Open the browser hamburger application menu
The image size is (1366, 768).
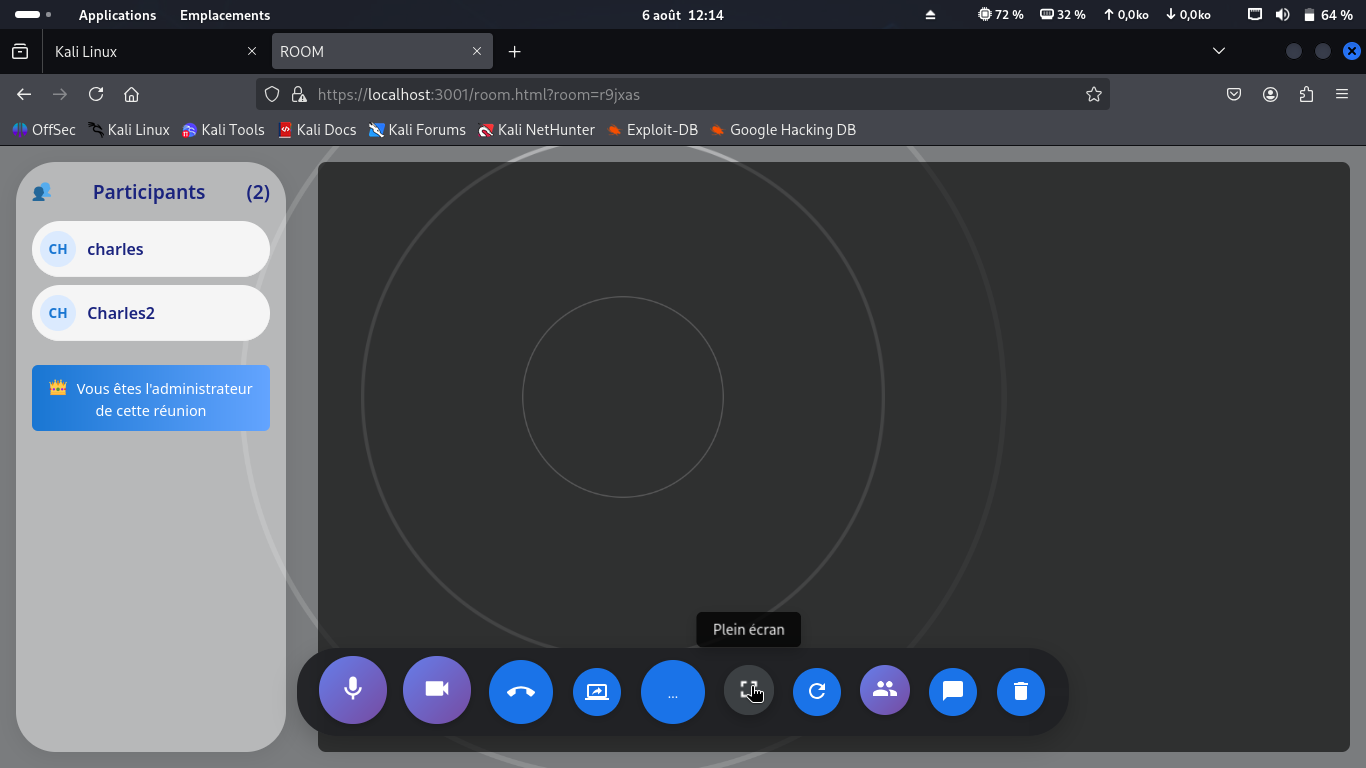click(x=1342, y=95)
